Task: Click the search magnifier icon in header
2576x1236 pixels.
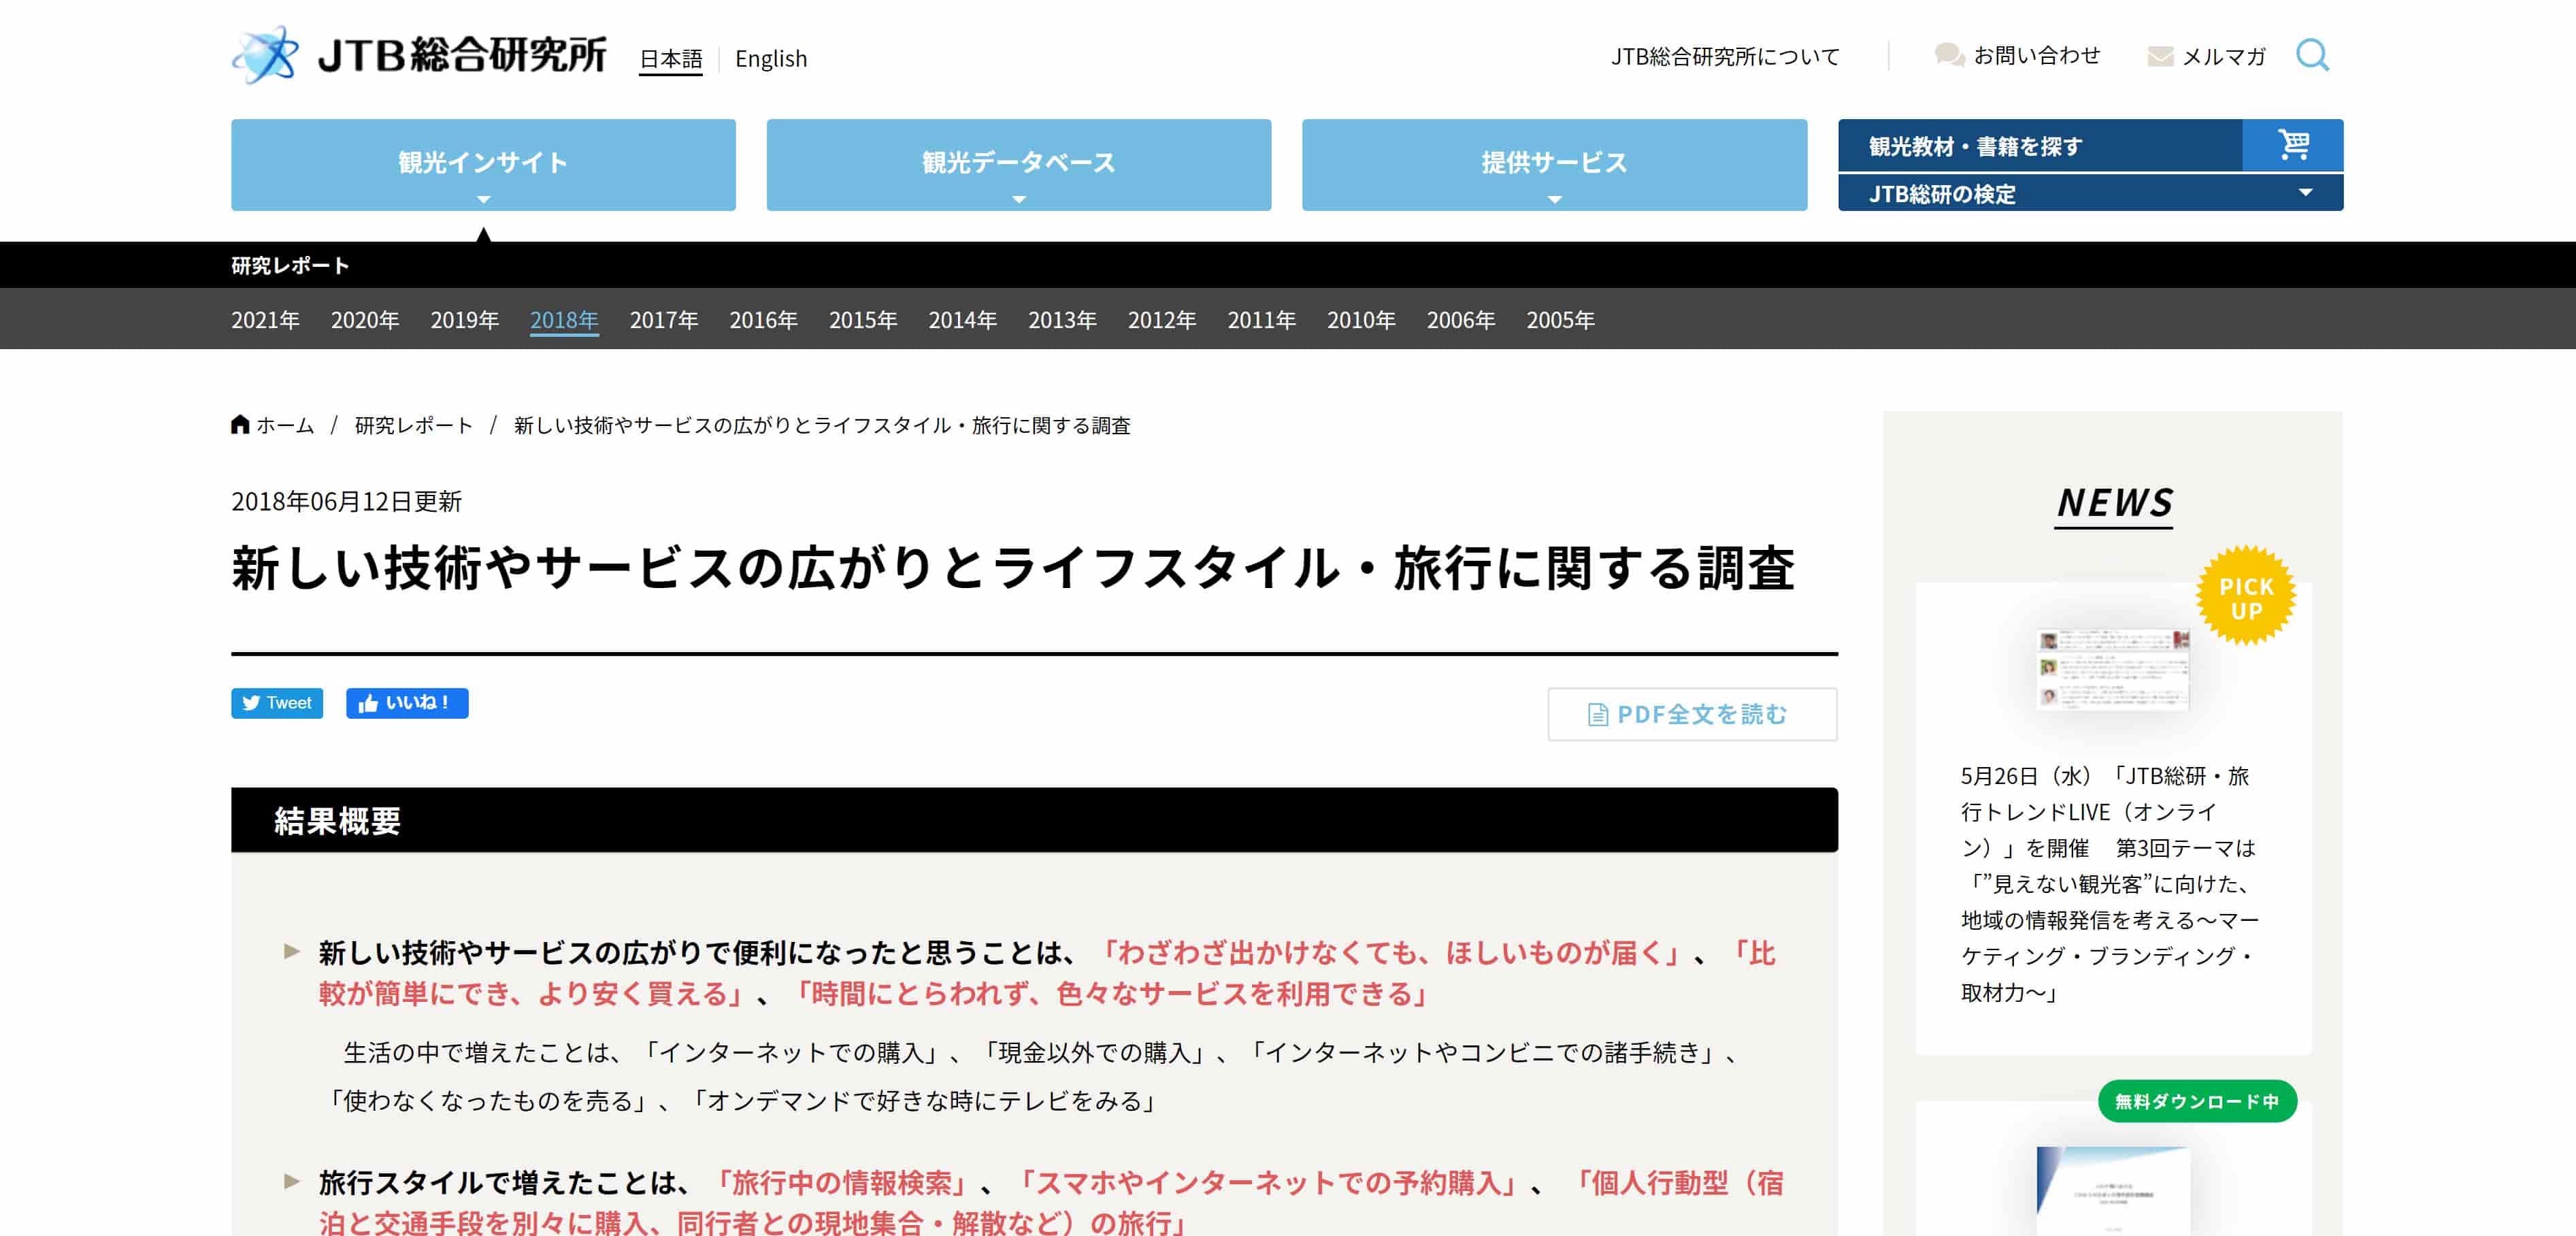Action: [x=2311, y=55]
